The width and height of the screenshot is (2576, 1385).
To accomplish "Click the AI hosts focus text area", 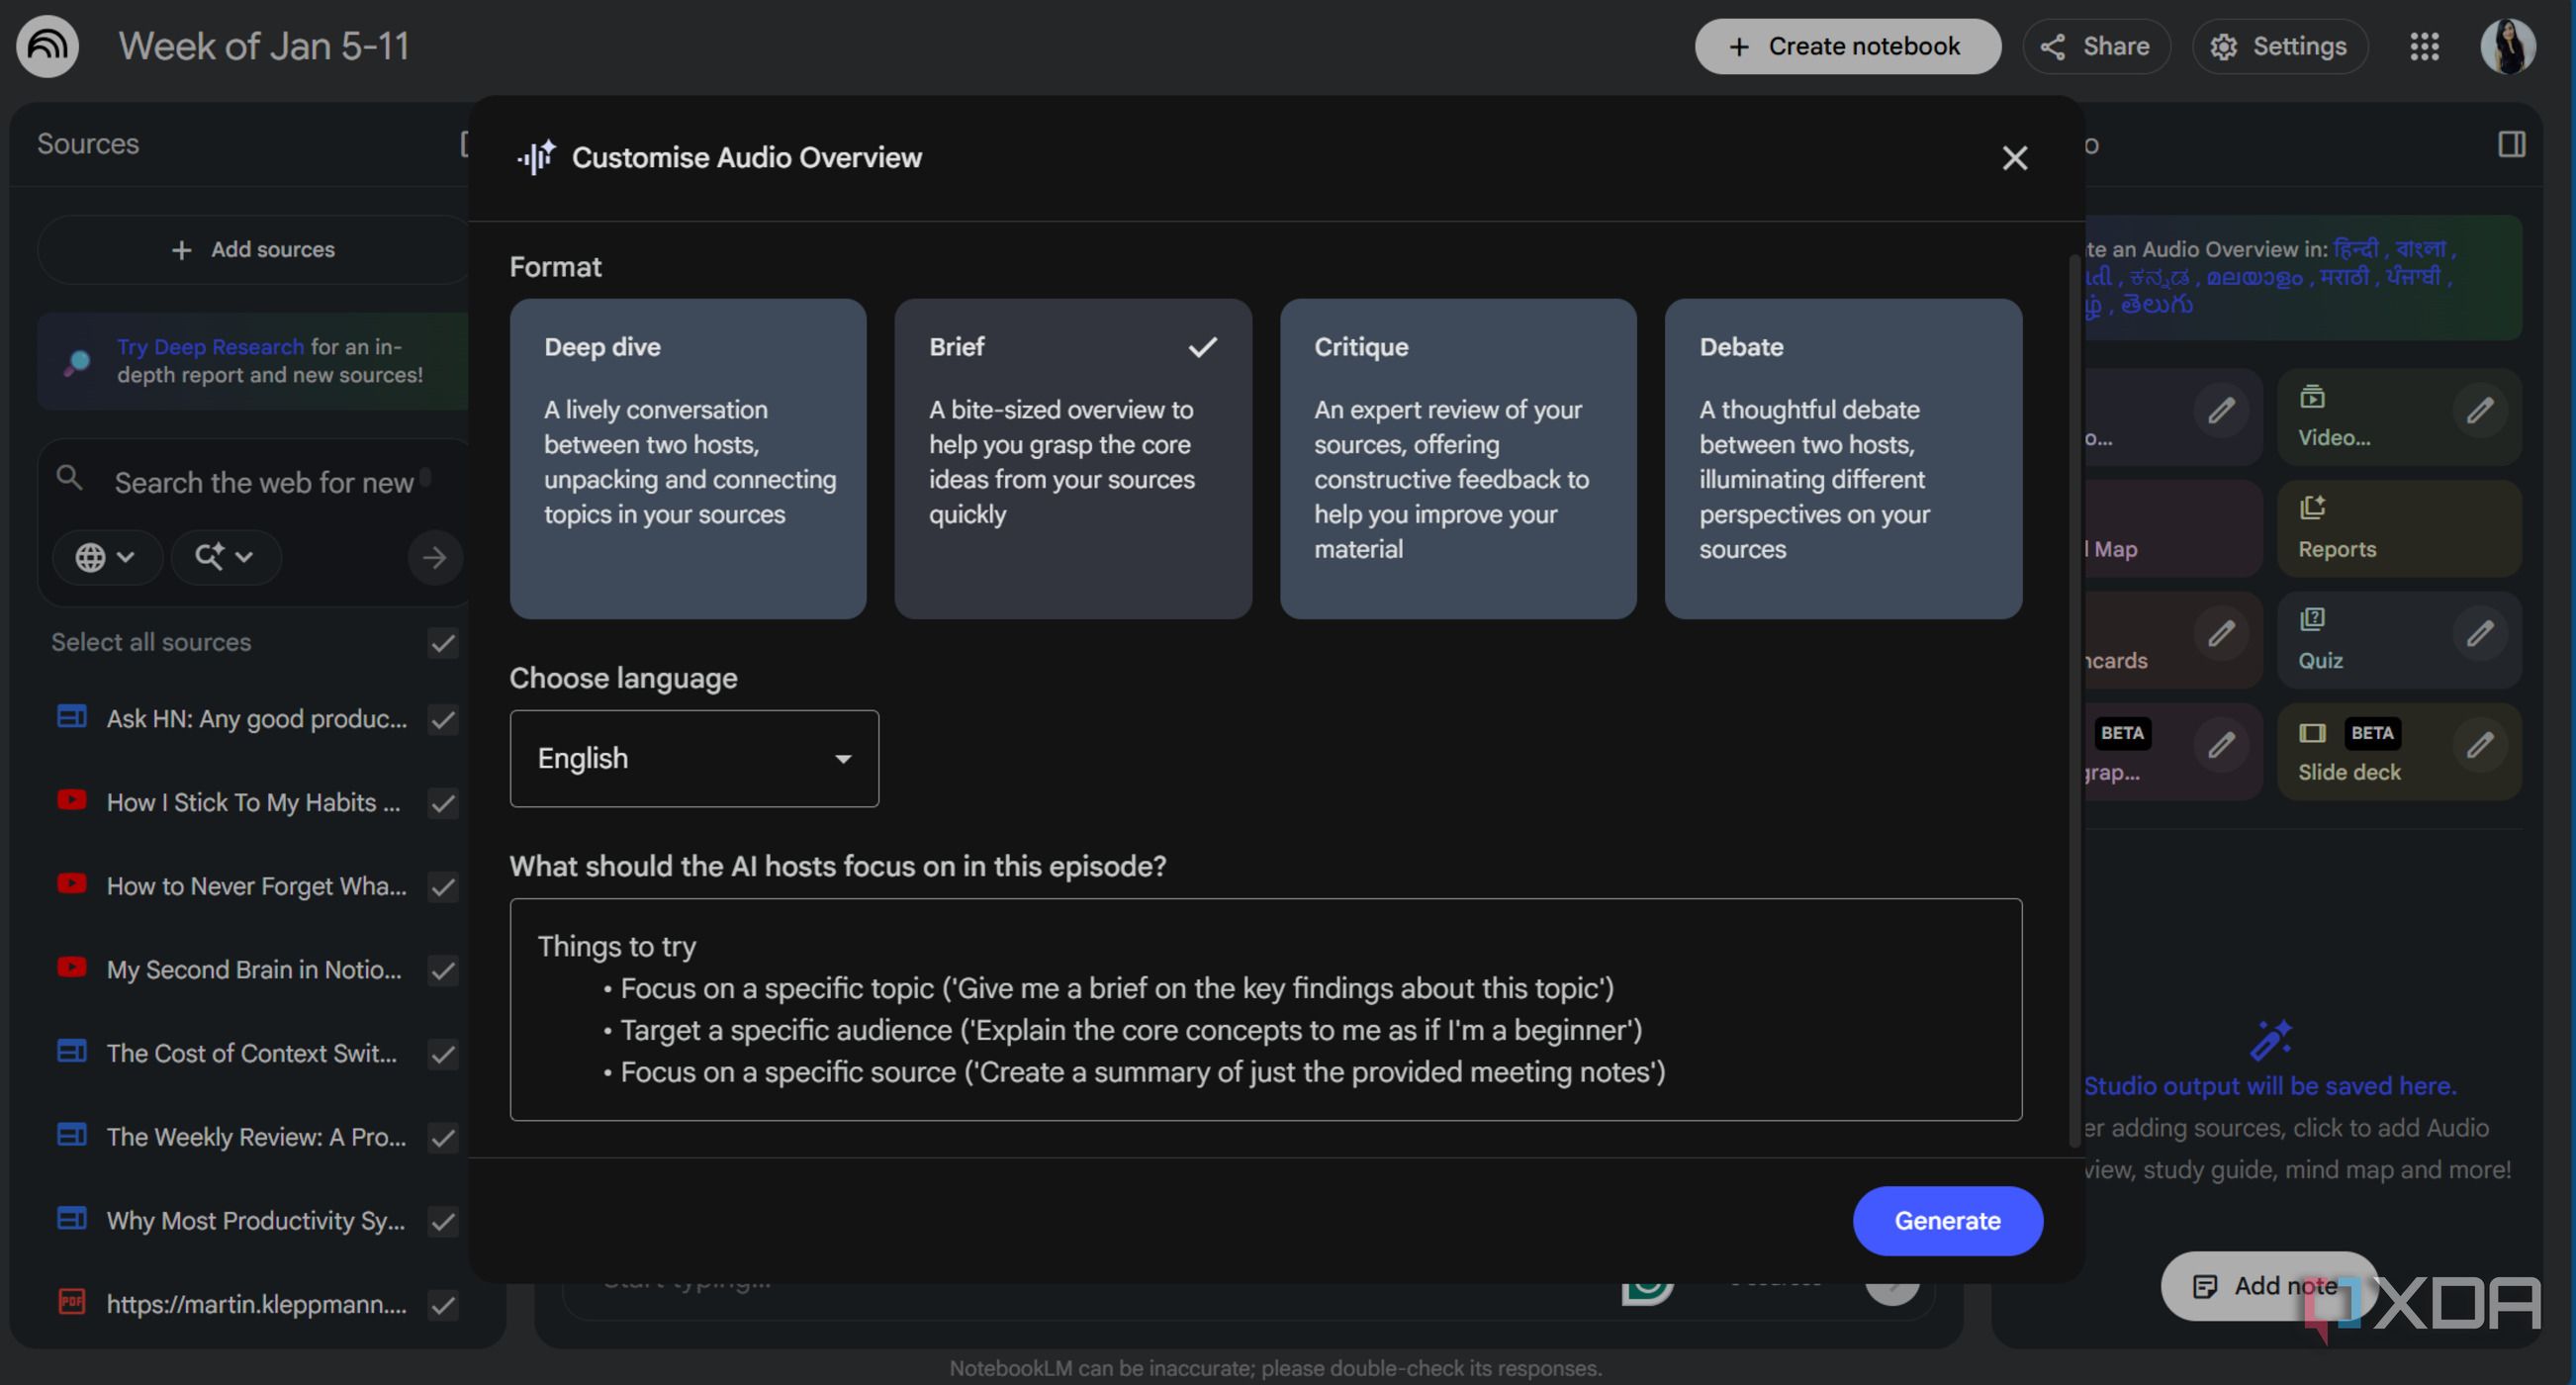I will click(x=1265, y=1009).
